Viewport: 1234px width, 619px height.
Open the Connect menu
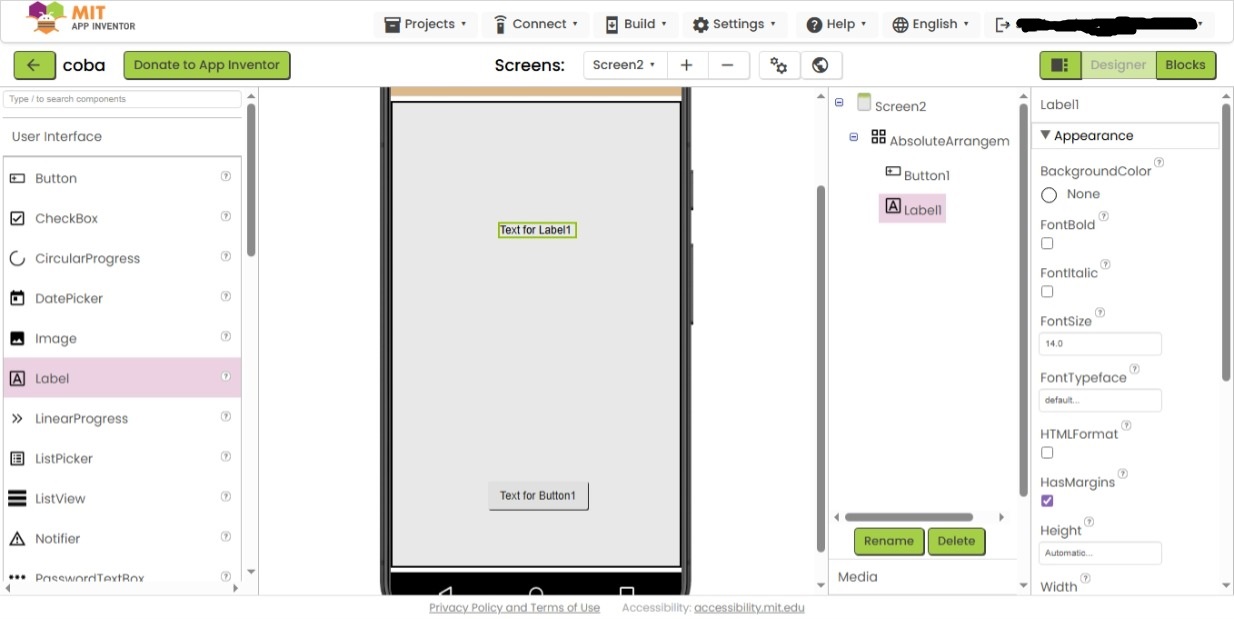pyautogui.click(x=538, y=24)
